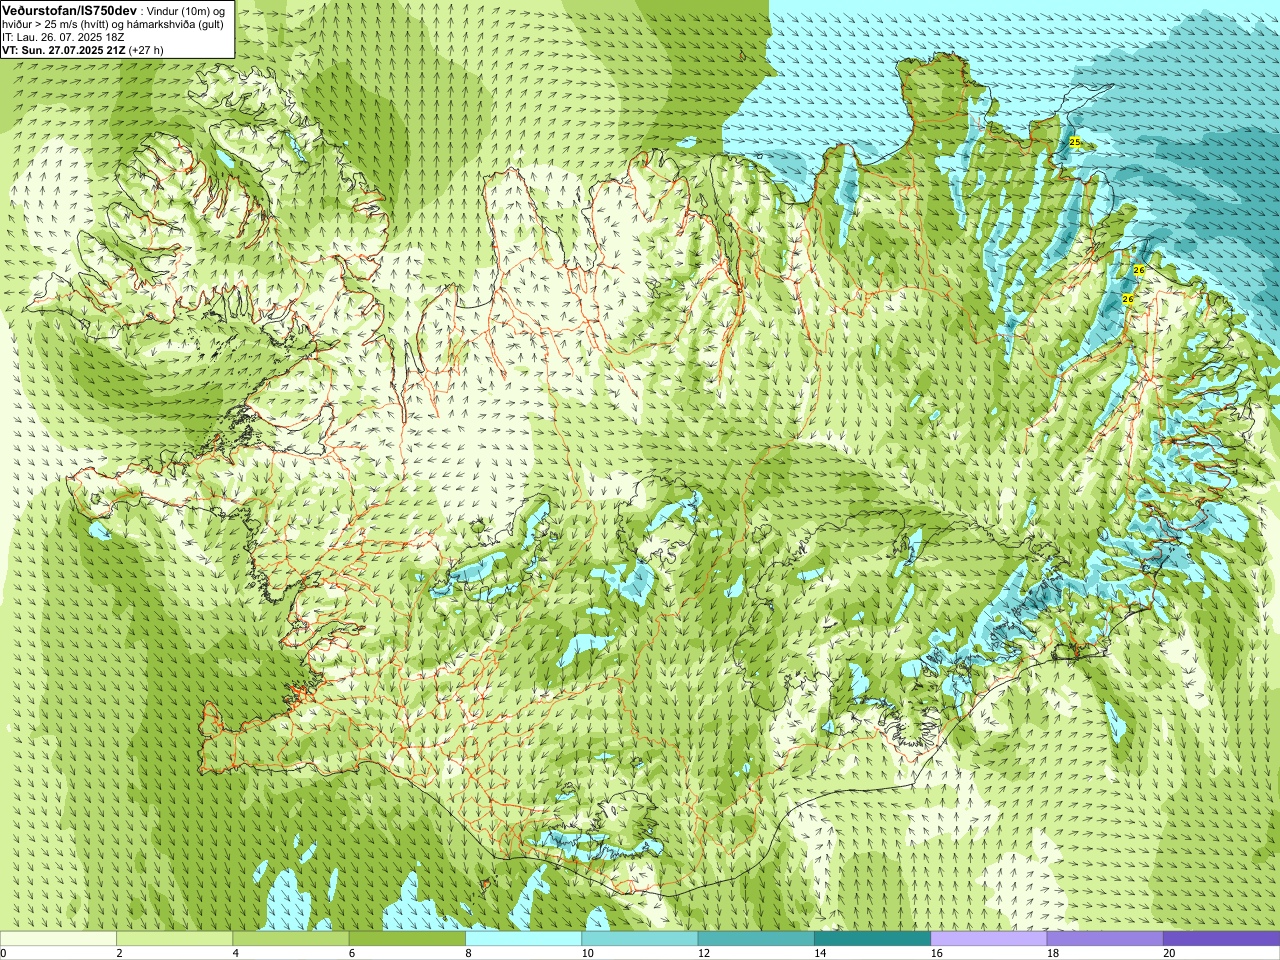Select the legend scale number 14
This screenshot has height=960, width=1280.
tap(820, 953)
